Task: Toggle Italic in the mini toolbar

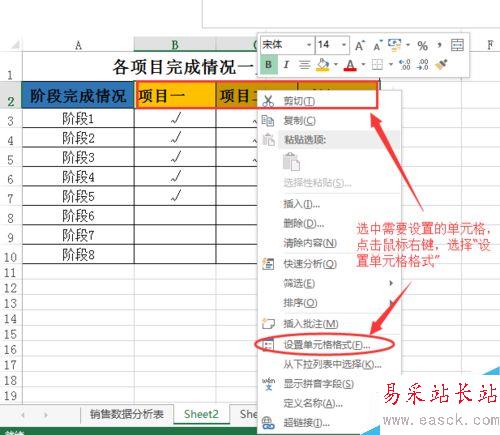Action: click(286, 65)
